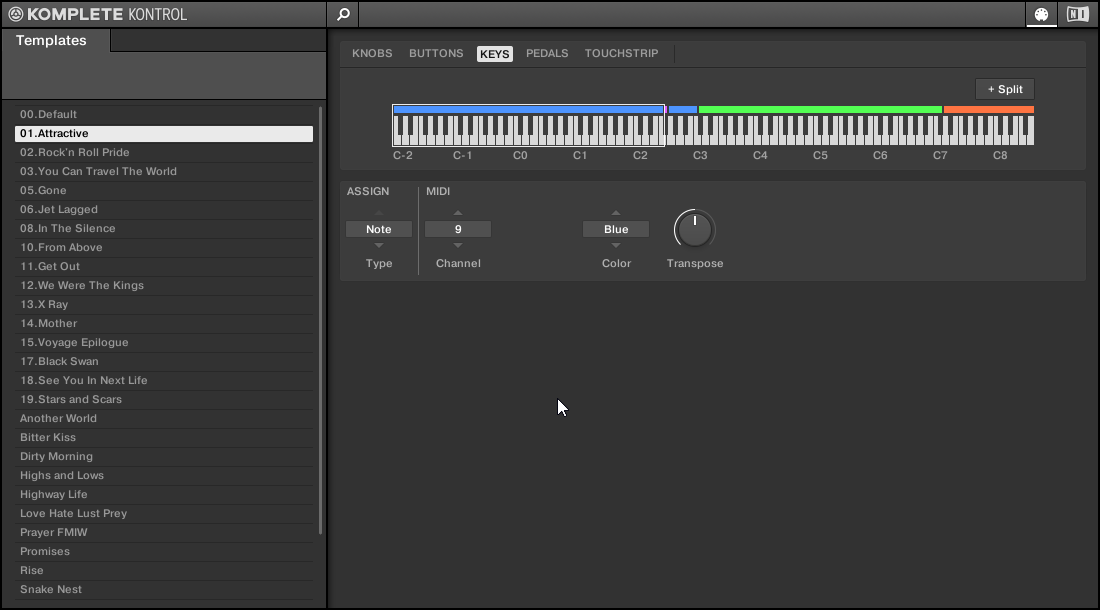Select the short blue key zone near C3
Image resolution: width=1100 pixels, height=610 pixels.
(x=683, y=109)
